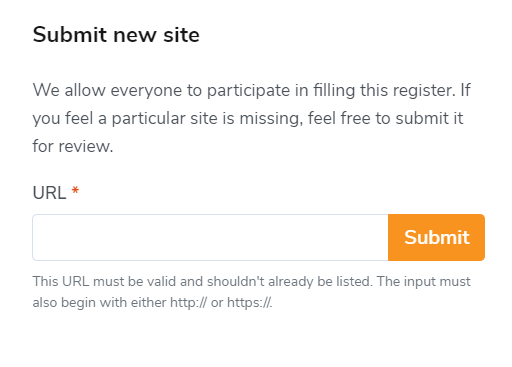Screen dimensions: 512x367
Task: Select the URL field label
Action: 49,193
